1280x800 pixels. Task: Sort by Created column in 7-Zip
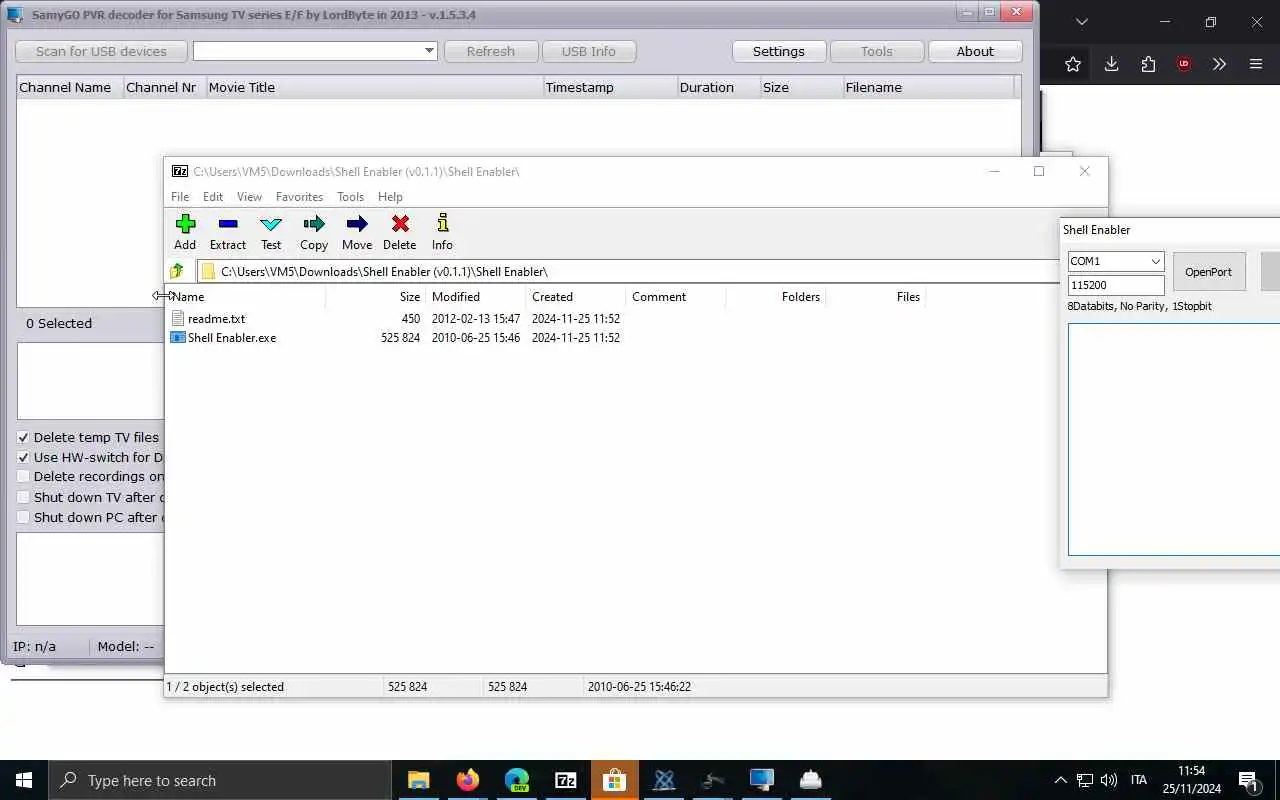[576, 297]
